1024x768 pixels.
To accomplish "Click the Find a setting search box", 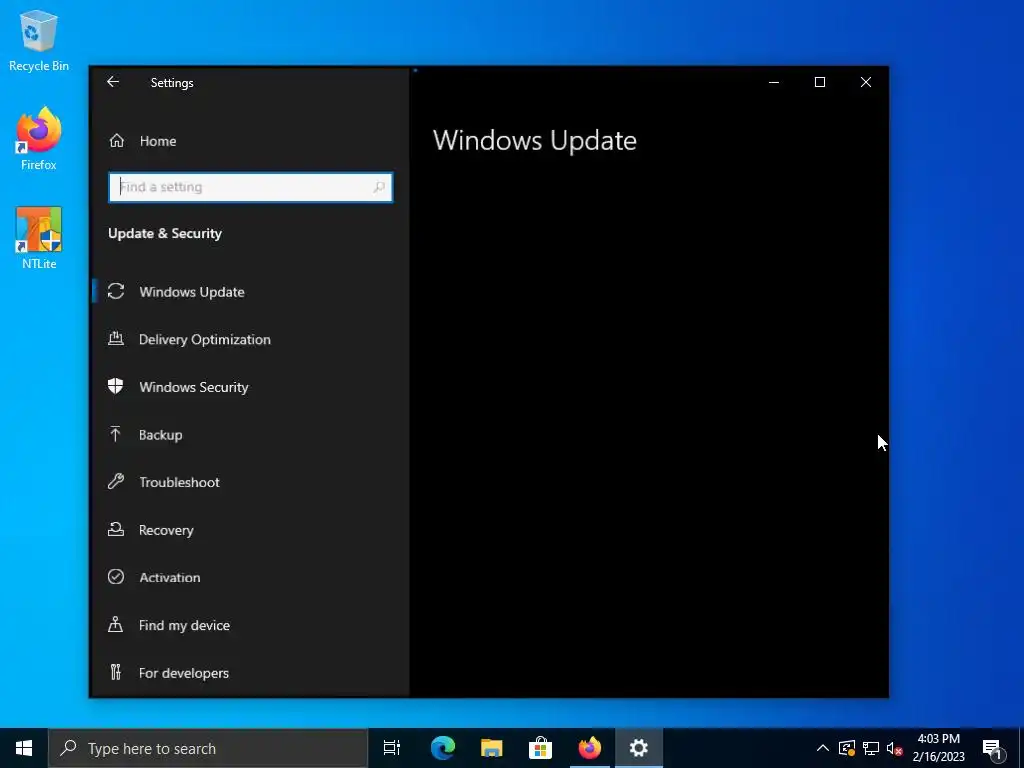I will pos(251,187).
